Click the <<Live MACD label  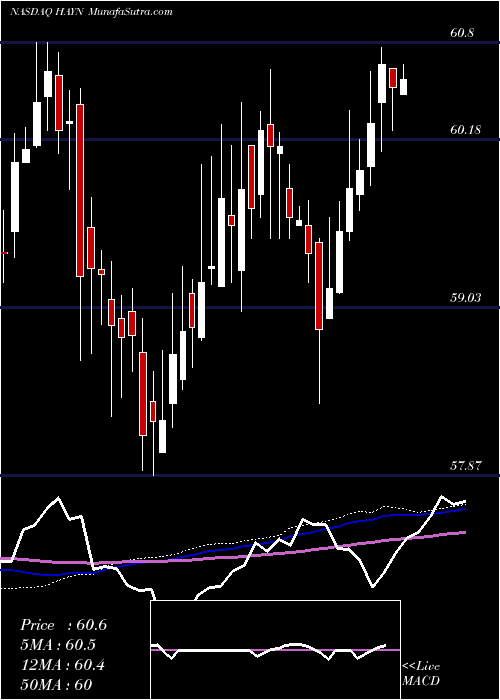[x=421, y=674]
